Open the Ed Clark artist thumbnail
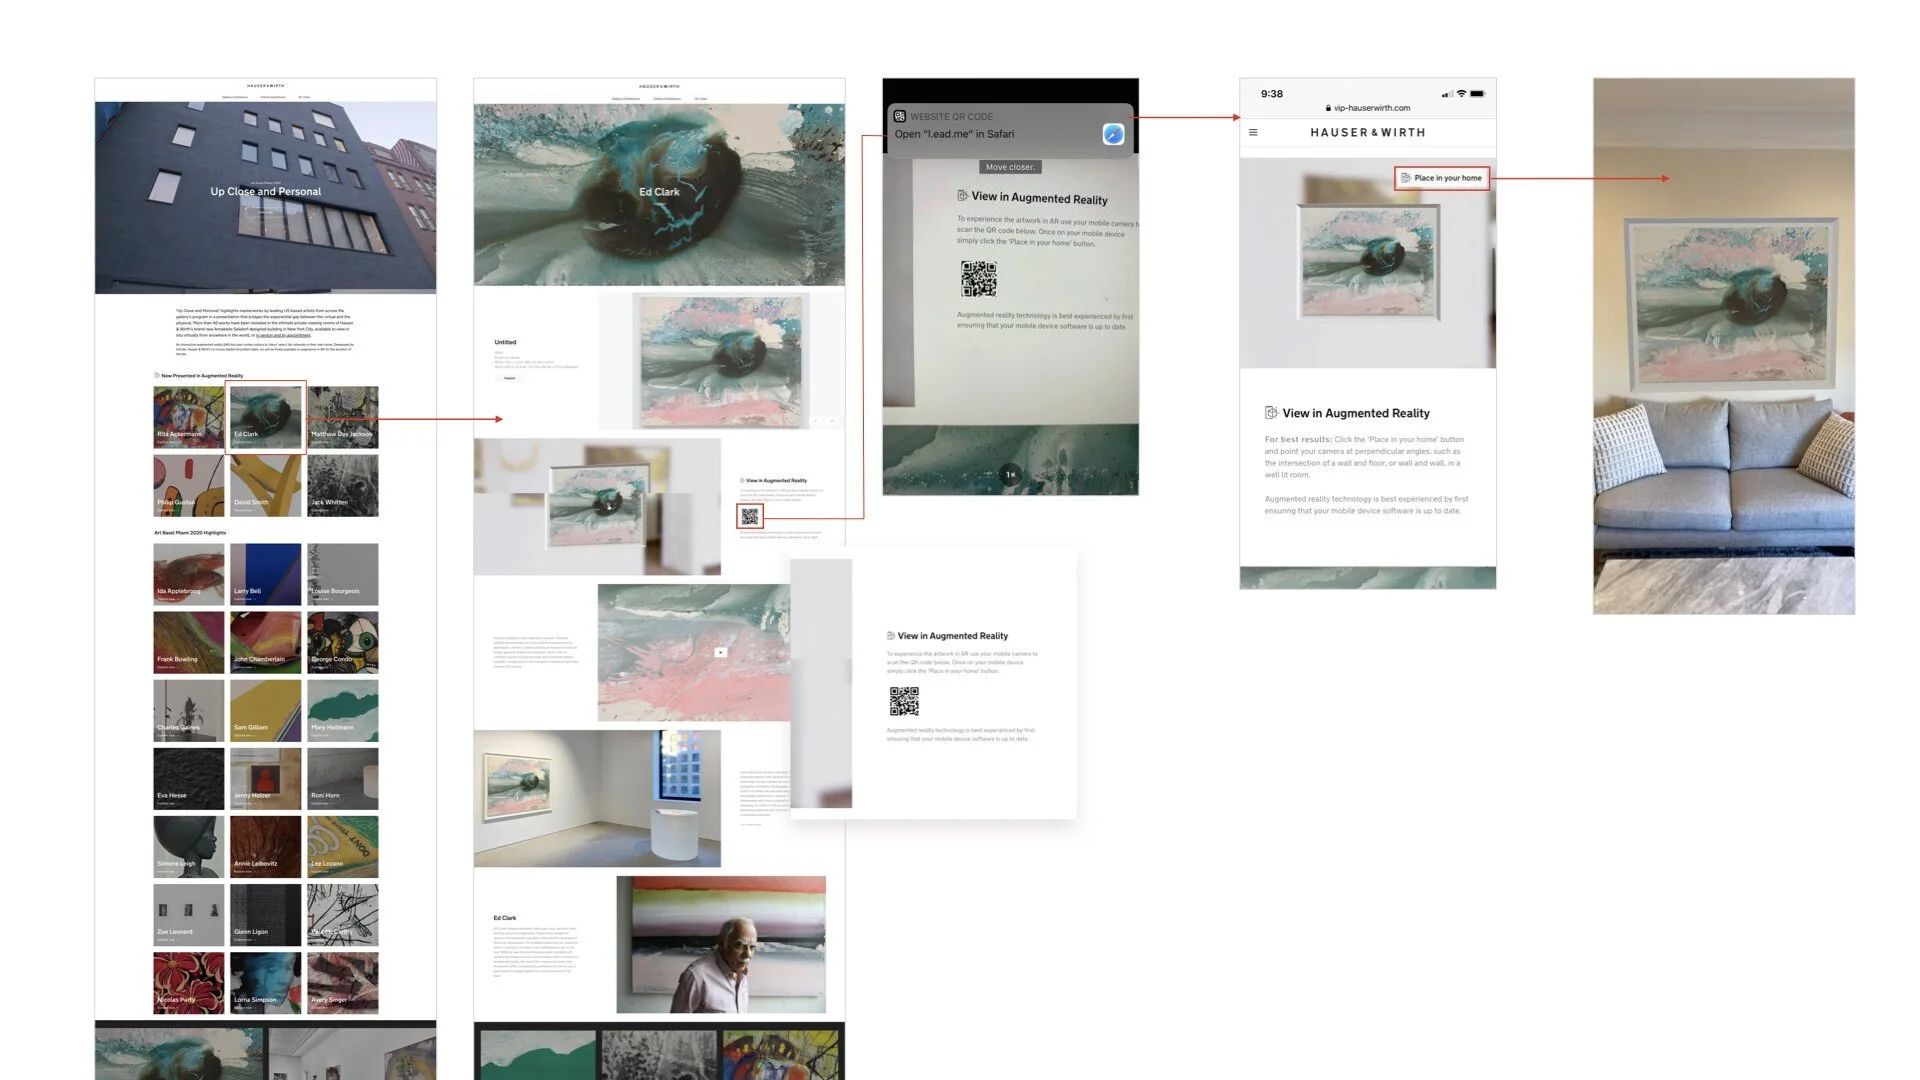The height and width of the screenshot is (1080, 1920). (x=265, y=417)
